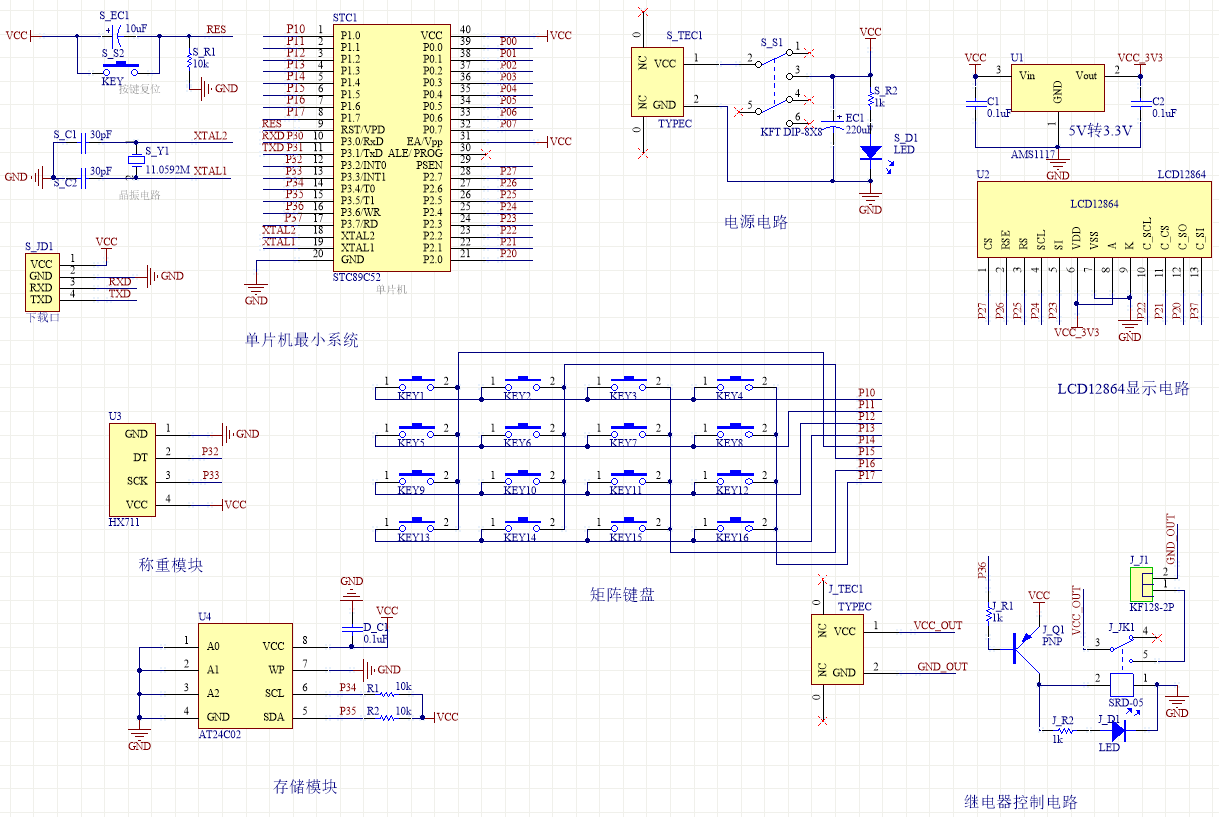Click the P17 net label beside keypad

coord(867,476)
